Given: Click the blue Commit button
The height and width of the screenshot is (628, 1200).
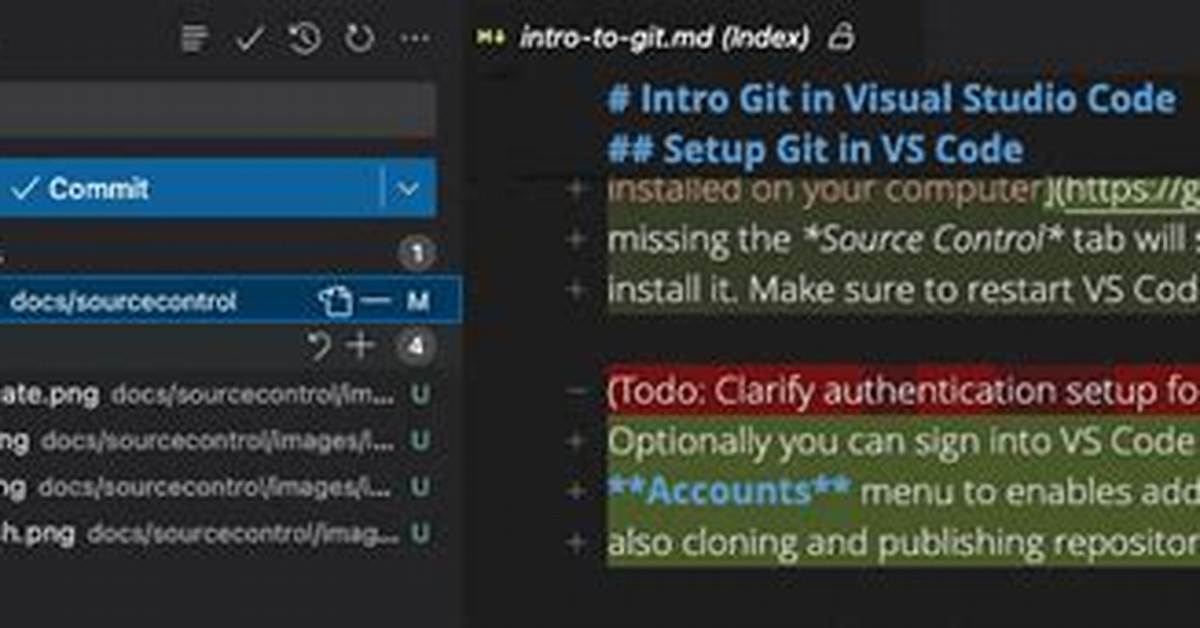Looking at the screenshot, I should point(190,187).
